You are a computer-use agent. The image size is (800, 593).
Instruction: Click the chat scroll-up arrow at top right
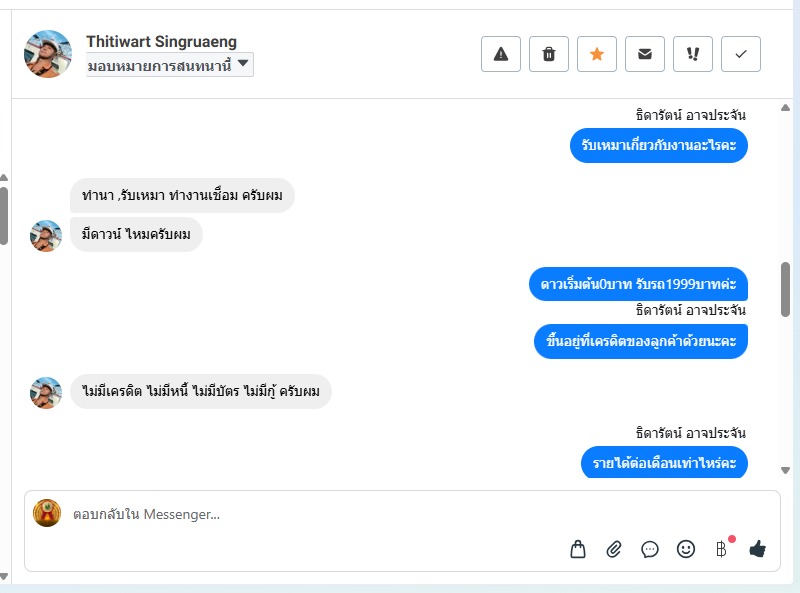pos(786,107)
